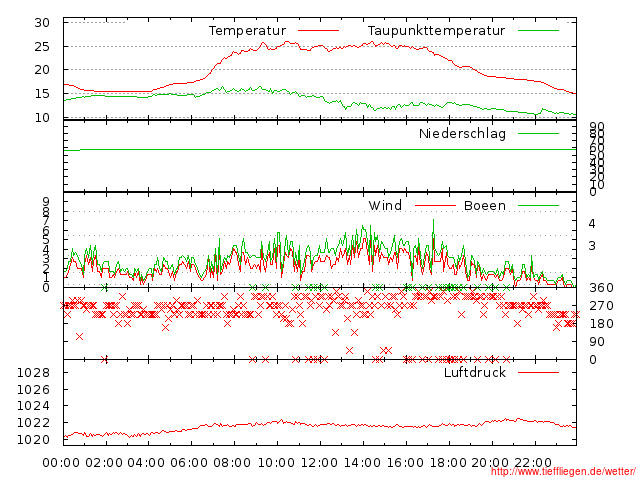This screenshot has width=640, height=480.
Task: Click the green Boeen legend line
Action: [538, 205]
